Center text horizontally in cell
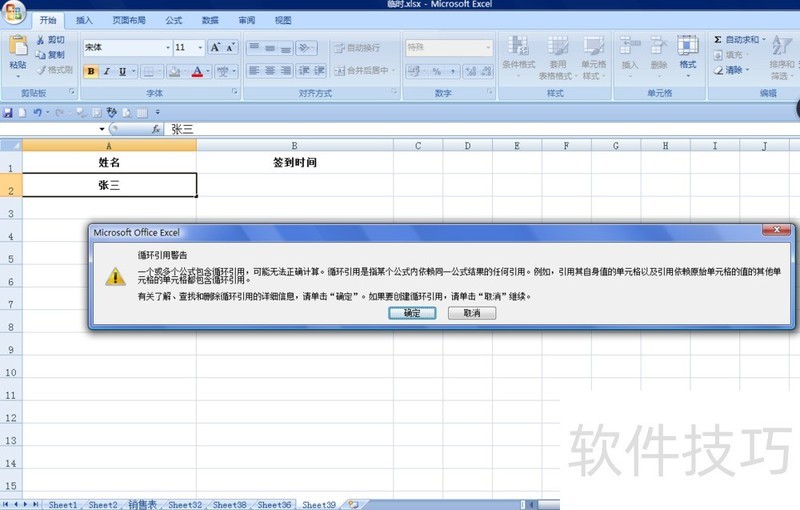800x510 pixels. [270, 70]
